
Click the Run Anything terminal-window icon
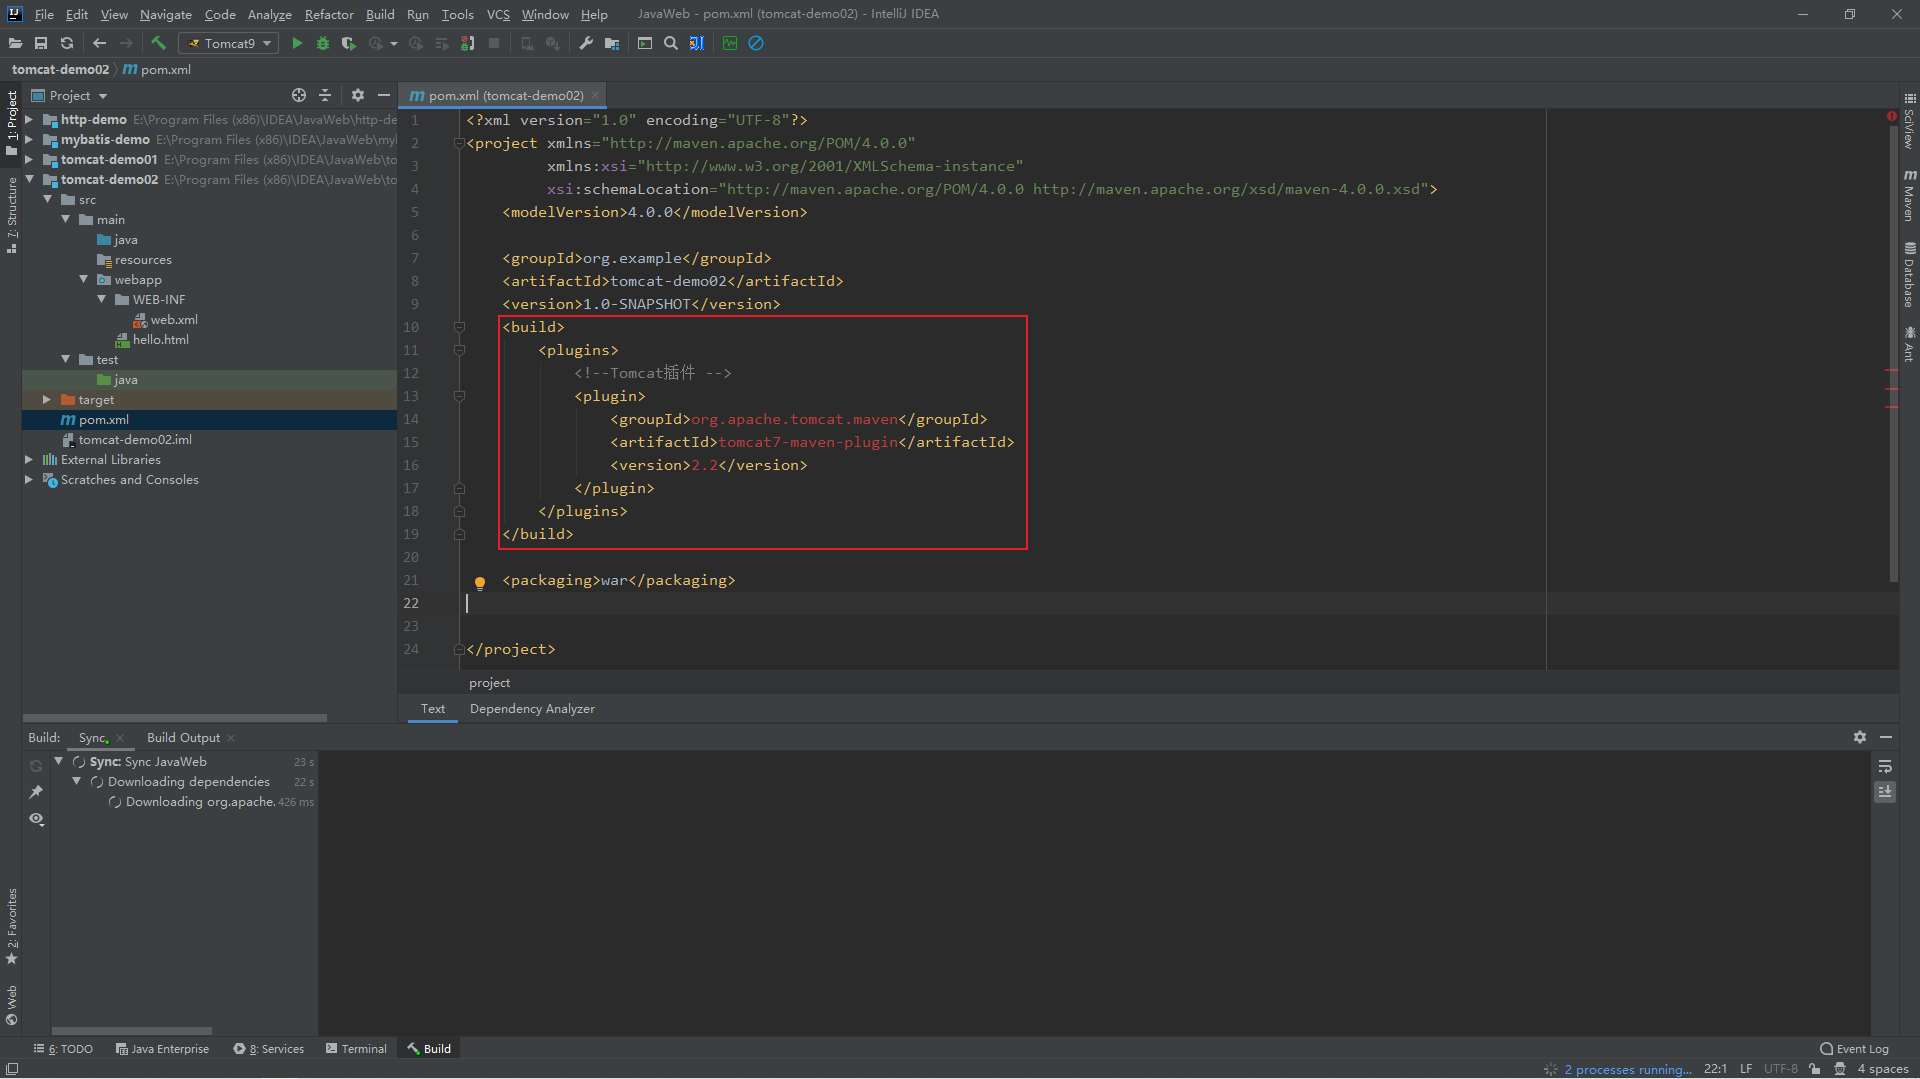[x=645, y=43]
